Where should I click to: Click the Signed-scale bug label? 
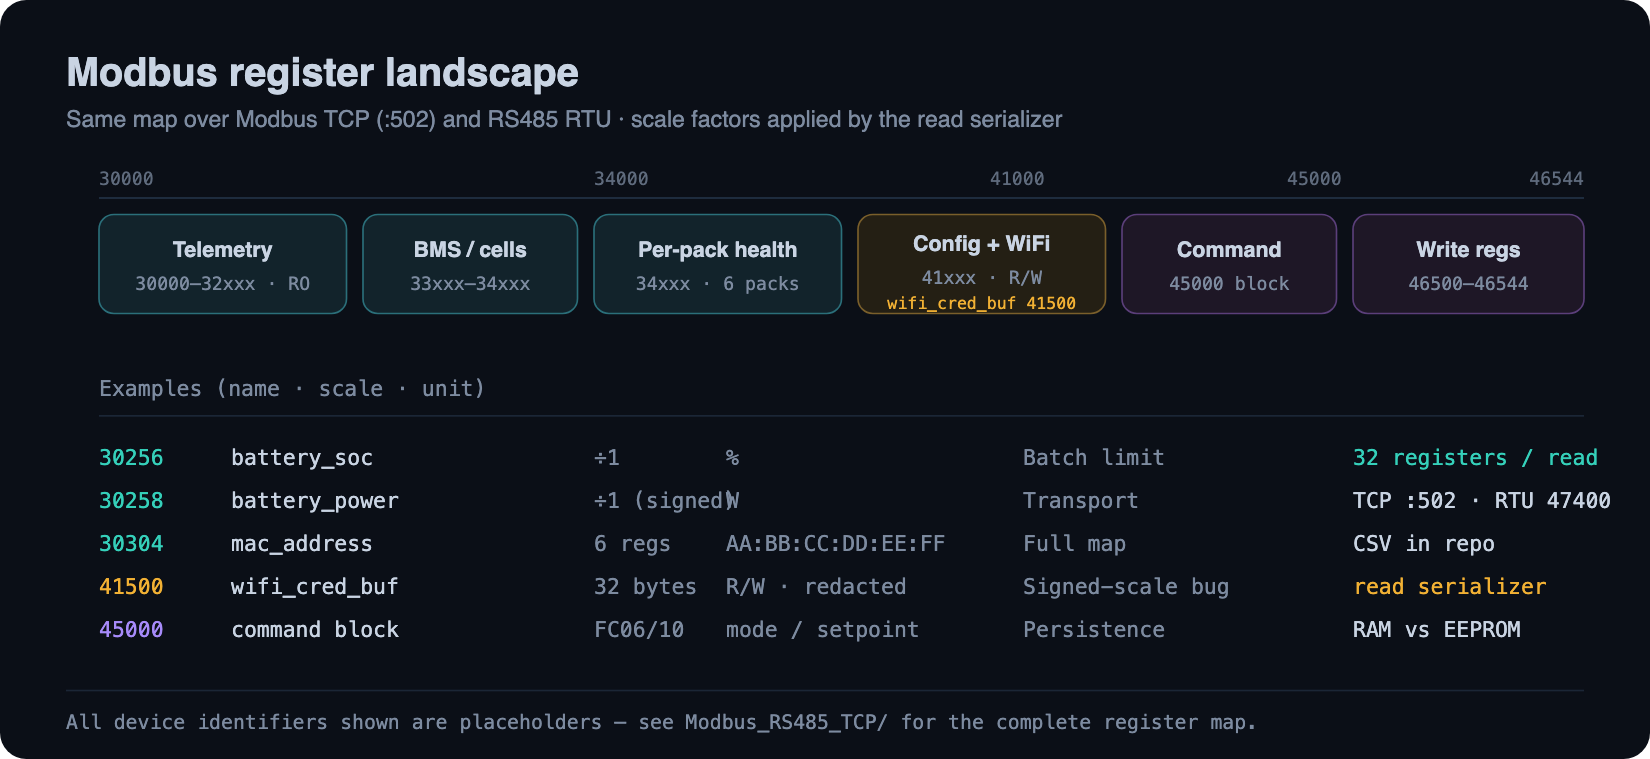click(x=1126, y=587)
